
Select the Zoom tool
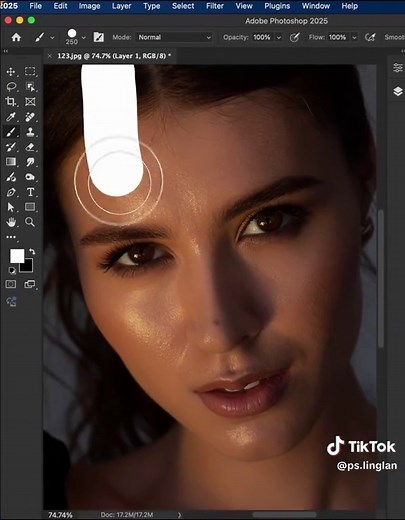click(x=30, y=222)
